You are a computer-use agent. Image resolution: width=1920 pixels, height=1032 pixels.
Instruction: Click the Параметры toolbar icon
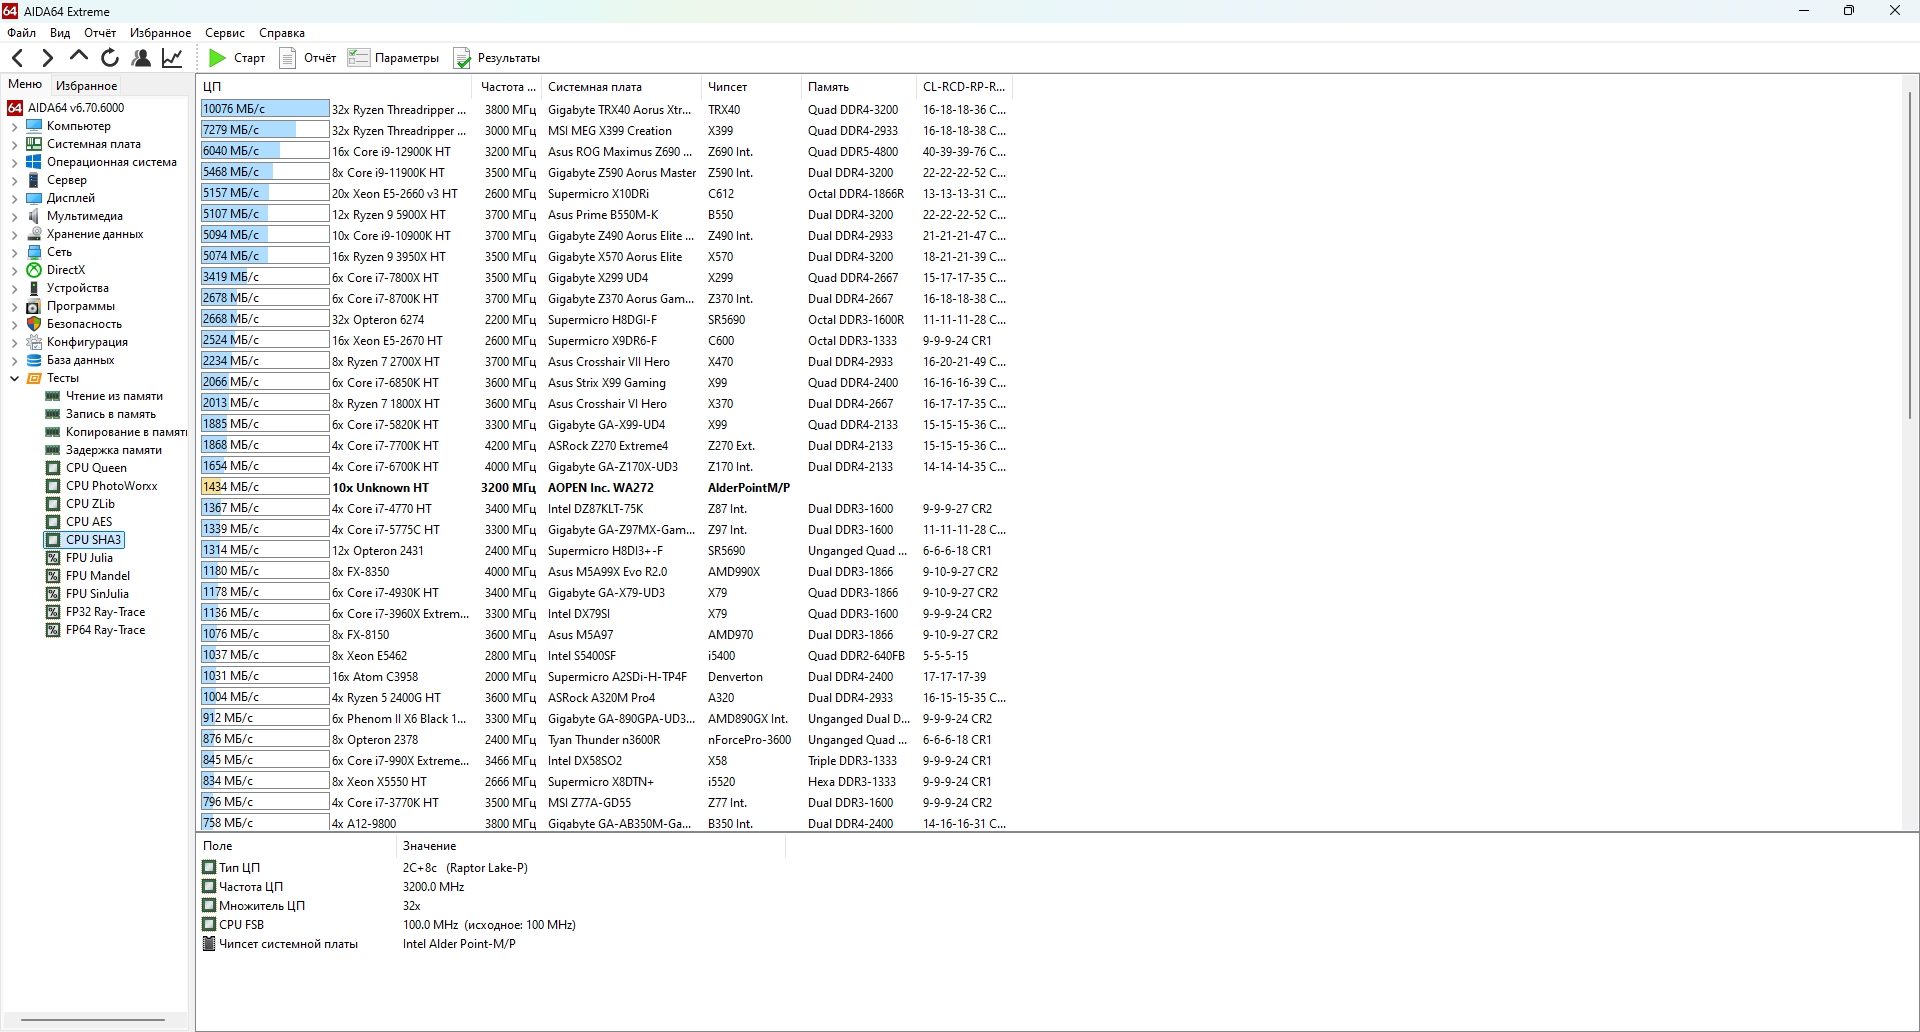(358, 58)
